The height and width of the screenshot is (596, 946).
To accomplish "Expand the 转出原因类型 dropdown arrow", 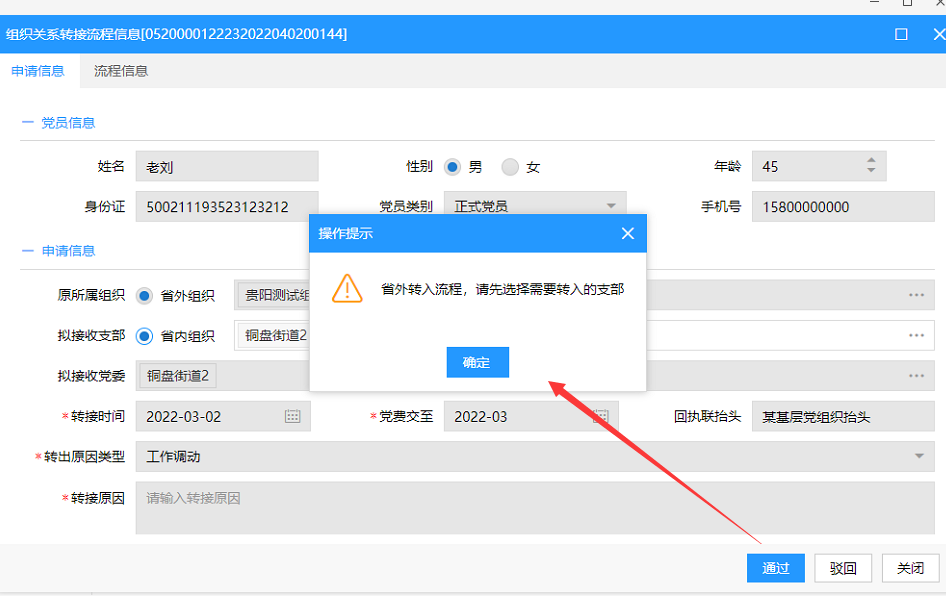I will 919,457.
